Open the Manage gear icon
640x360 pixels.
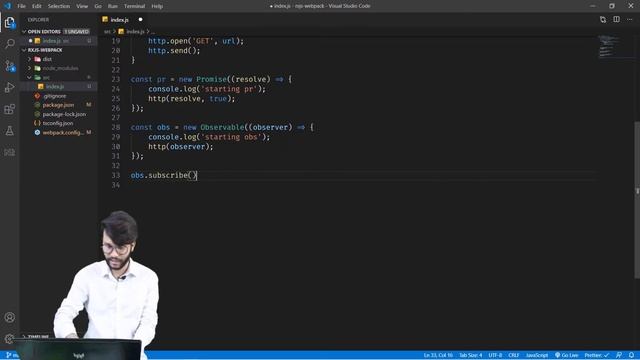point(10,339)
